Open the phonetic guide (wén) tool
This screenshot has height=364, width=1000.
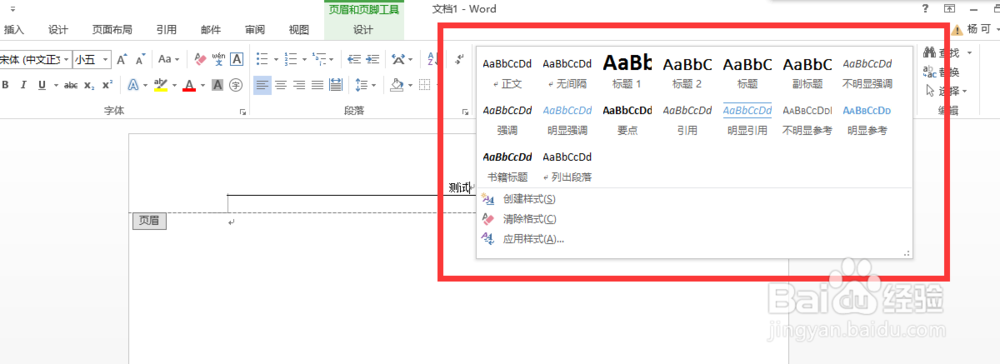pyautogui.click(x=218, y=59)
